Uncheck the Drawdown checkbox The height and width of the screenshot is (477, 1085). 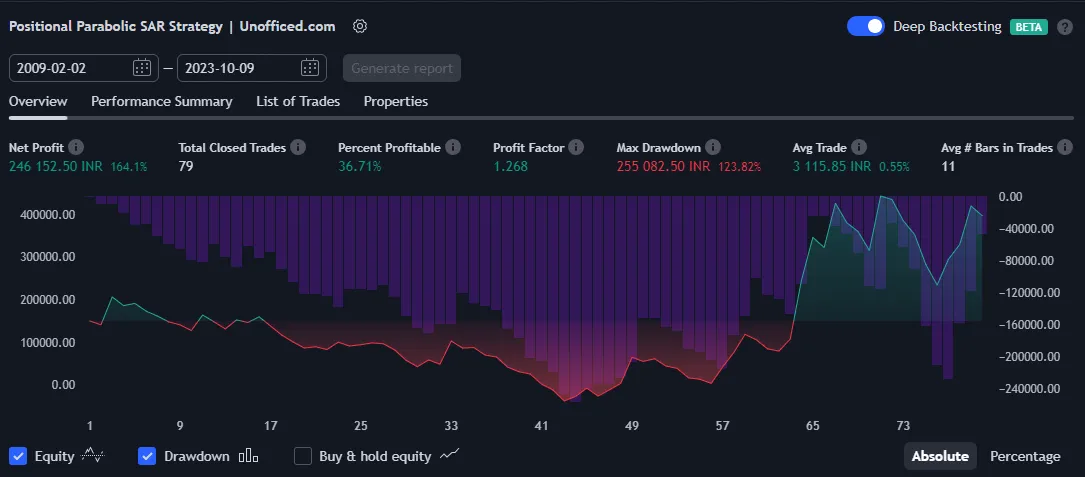[147, 456]
